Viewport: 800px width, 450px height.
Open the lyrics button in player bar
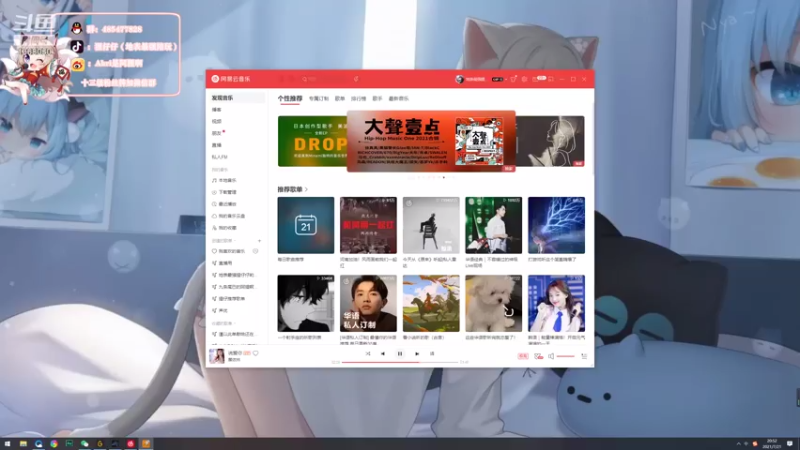tap(432, 354)
